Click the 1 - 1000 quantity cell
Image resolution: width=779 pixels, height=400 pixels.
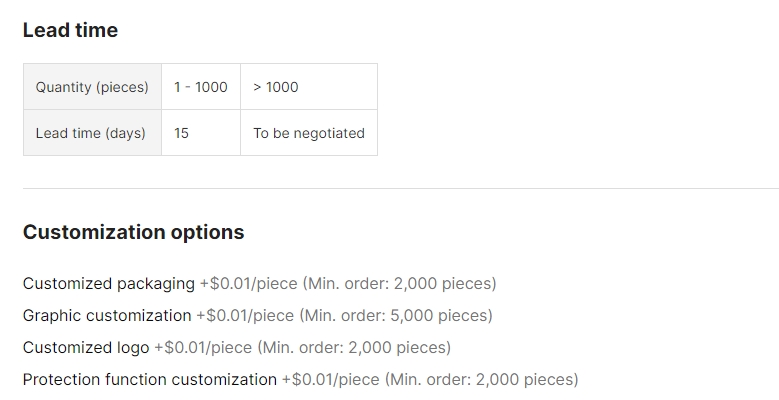(x=201, y=87)
